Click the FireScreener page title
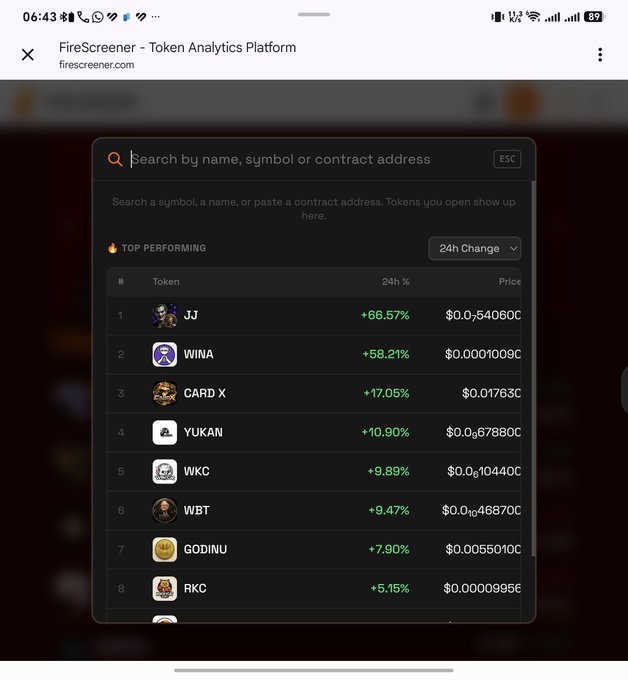The height and width of the screenshot is (680, 628). click(177, 47)
